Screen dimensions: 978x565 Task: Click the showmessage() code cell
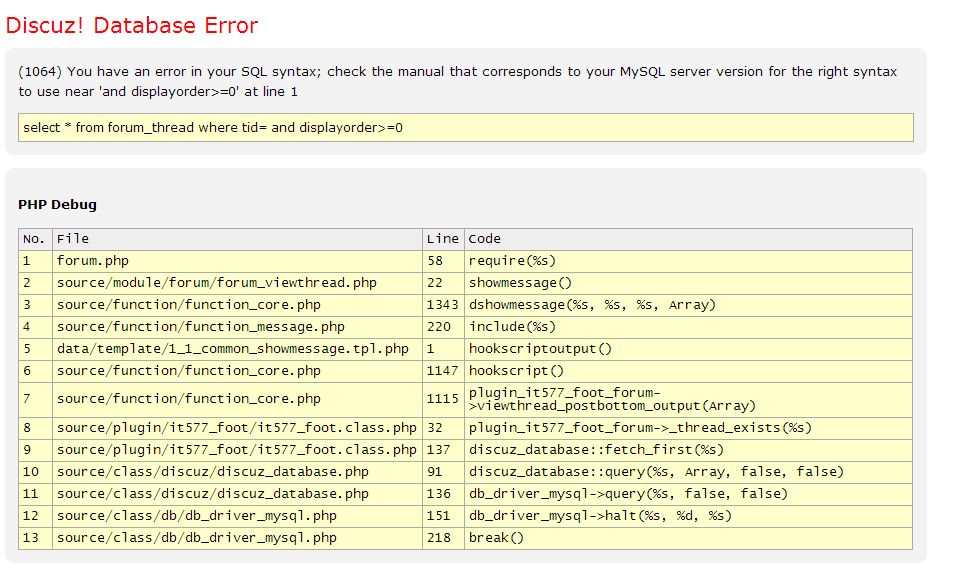[688, 282]
